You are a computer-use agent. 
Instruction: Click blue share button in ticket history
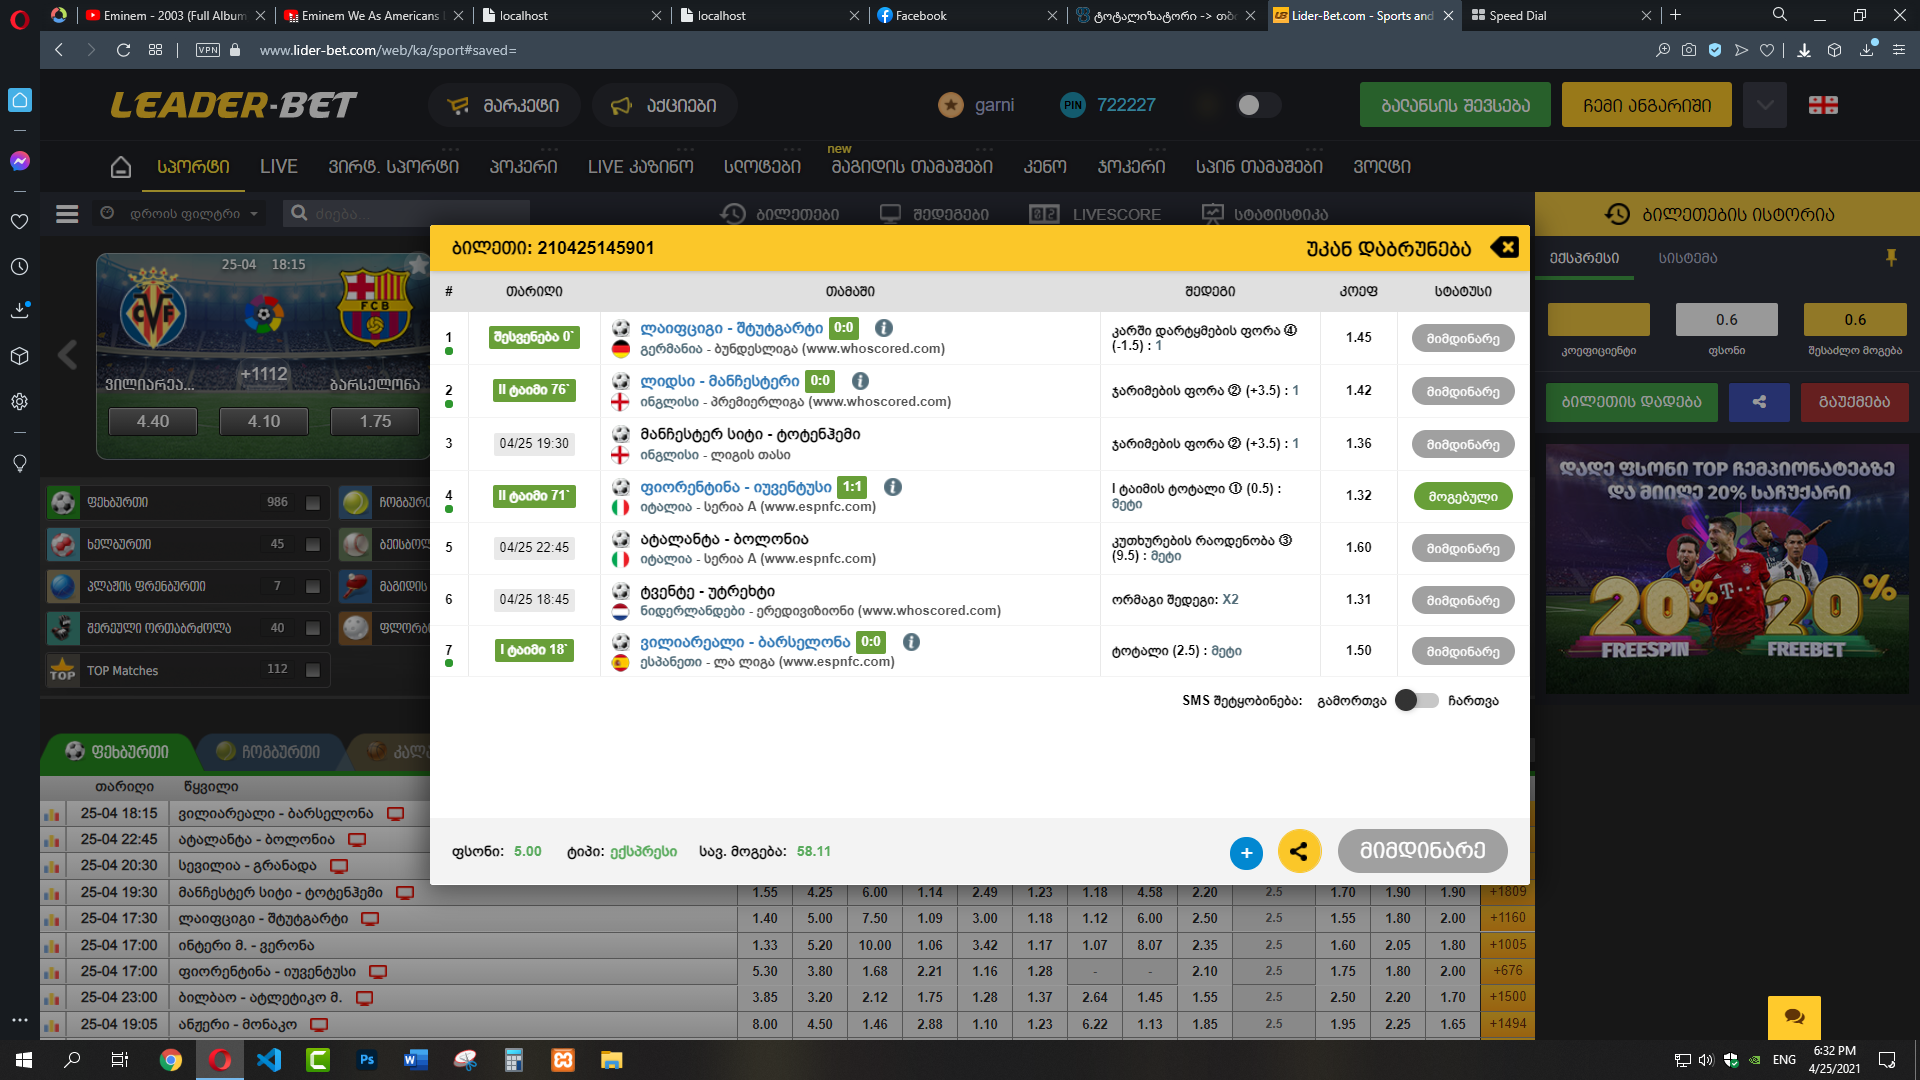1759,402
